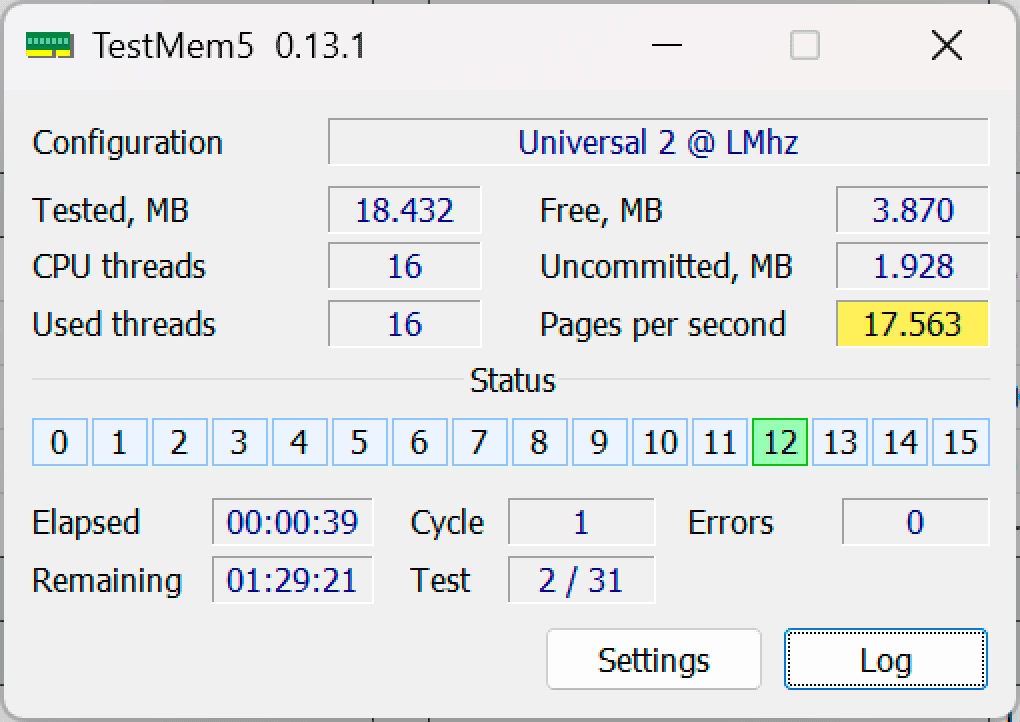
Task: Click the Pages per second label
Action: pos(663,325)
